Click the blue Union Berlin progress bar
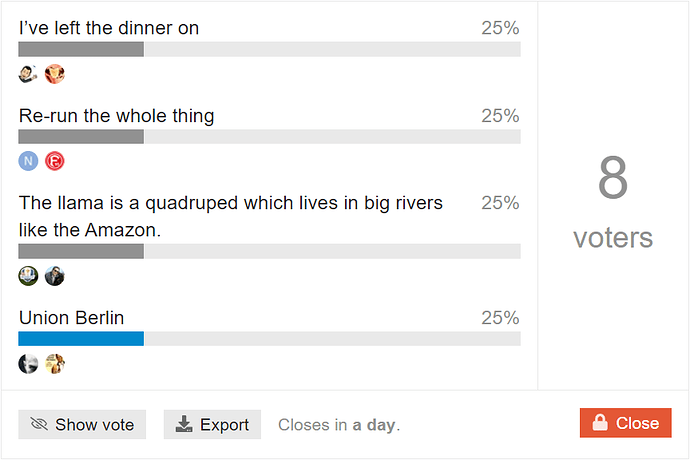 point(81,339)
